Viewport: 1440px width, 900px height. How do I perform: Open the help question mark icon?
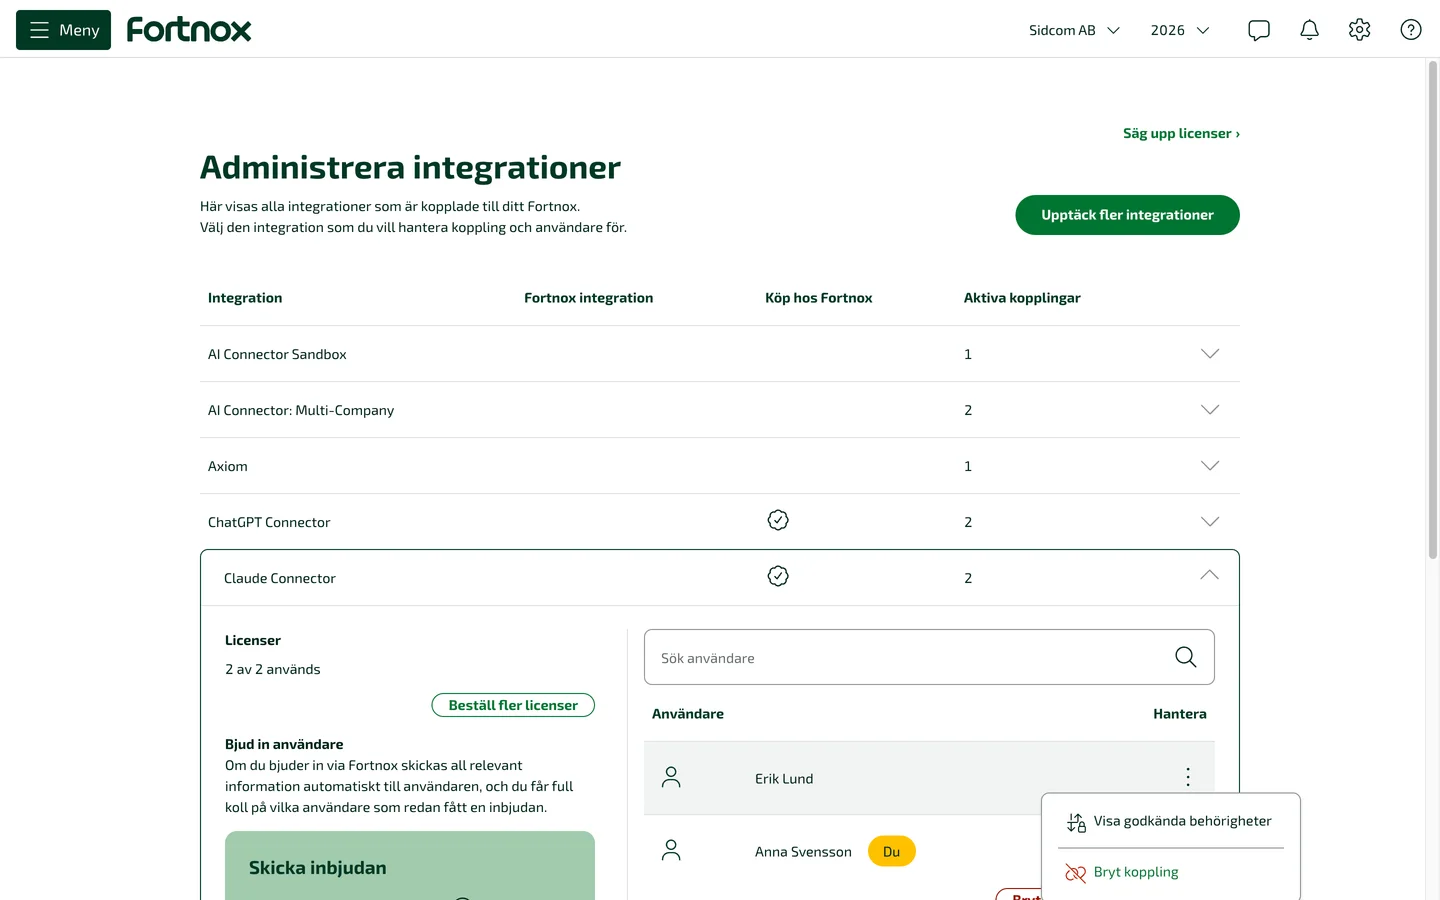click(1411, 30)
